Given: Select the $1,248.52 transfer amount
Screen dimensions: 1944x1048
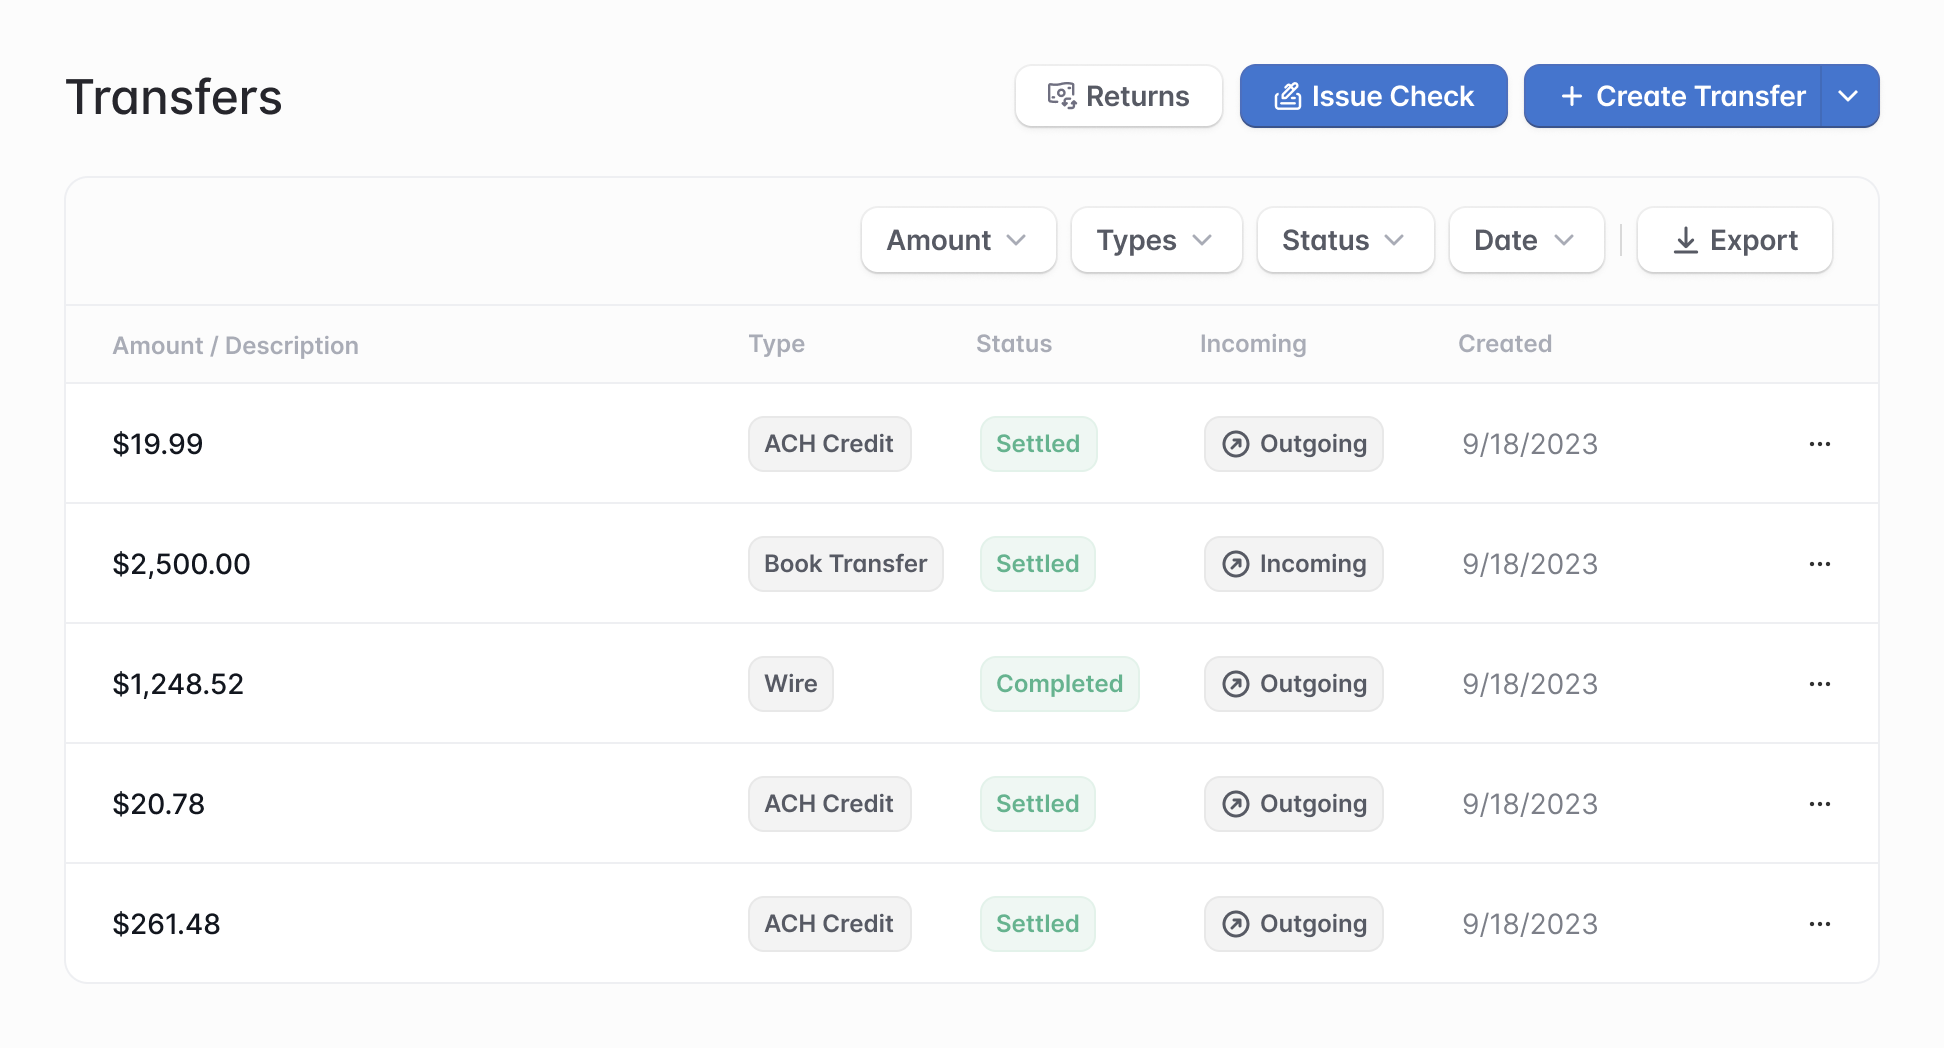Looking at the screenshot, I should pos(178,684).
